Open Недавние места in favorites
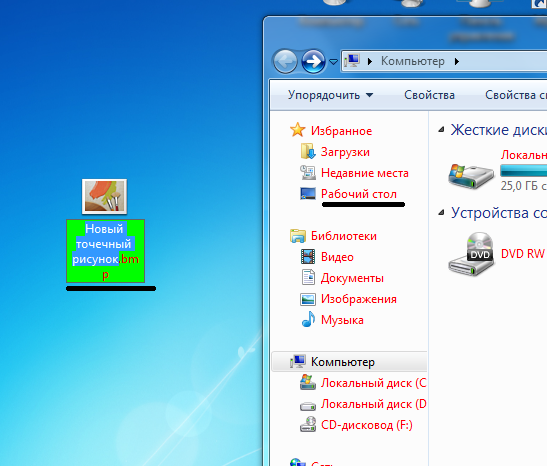This screenshot has height=466, width=547. click(365, 173)
